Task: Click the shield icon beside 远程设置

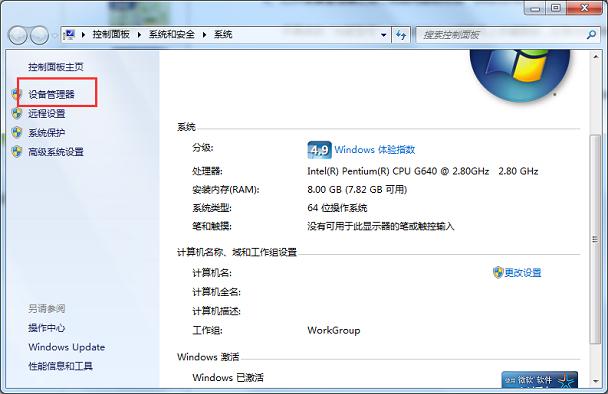Action: pos(17,113)
